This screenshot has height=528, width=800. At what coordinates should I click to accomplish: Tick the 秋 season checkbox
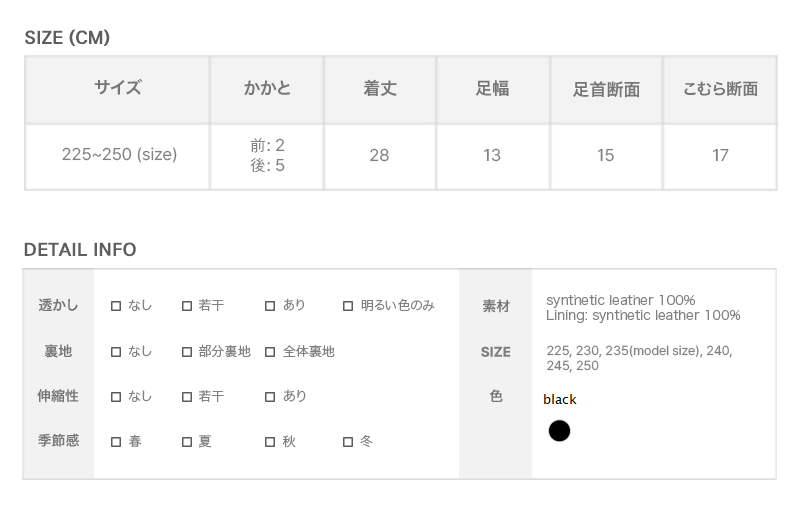point(270,442)
